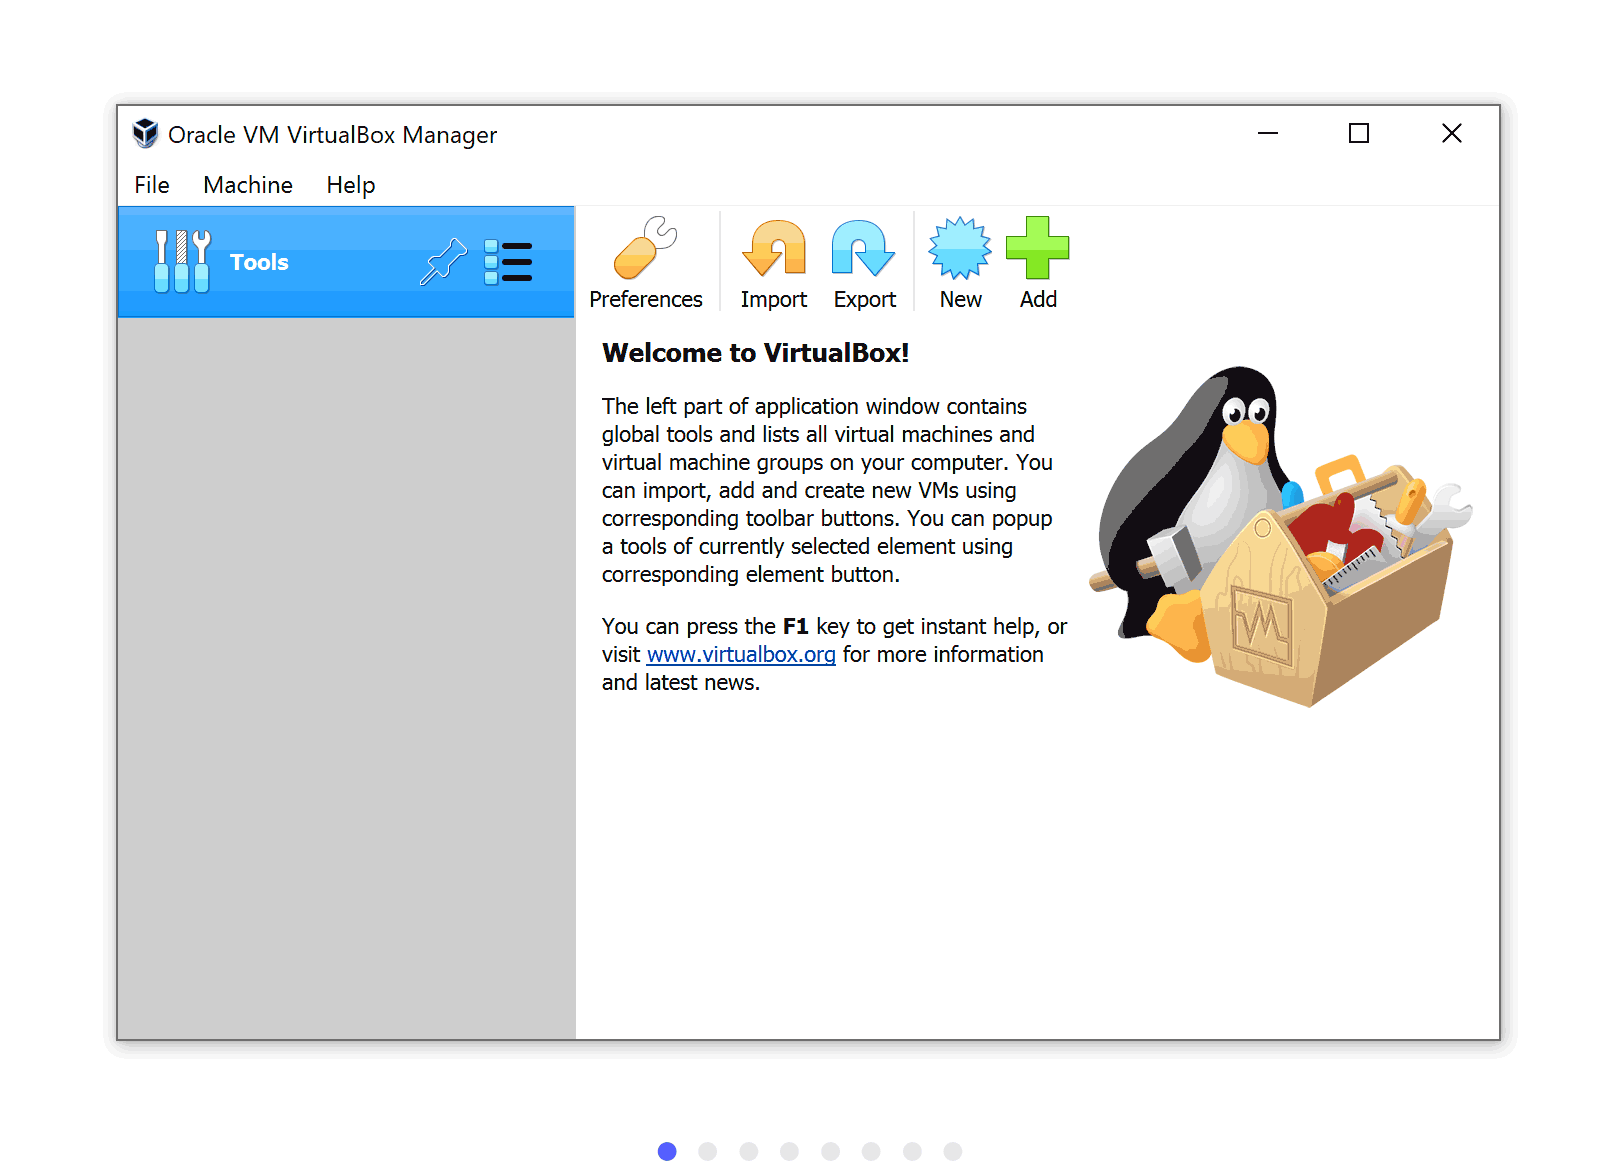Go to the fourth carousel dot

(790, 1151)
